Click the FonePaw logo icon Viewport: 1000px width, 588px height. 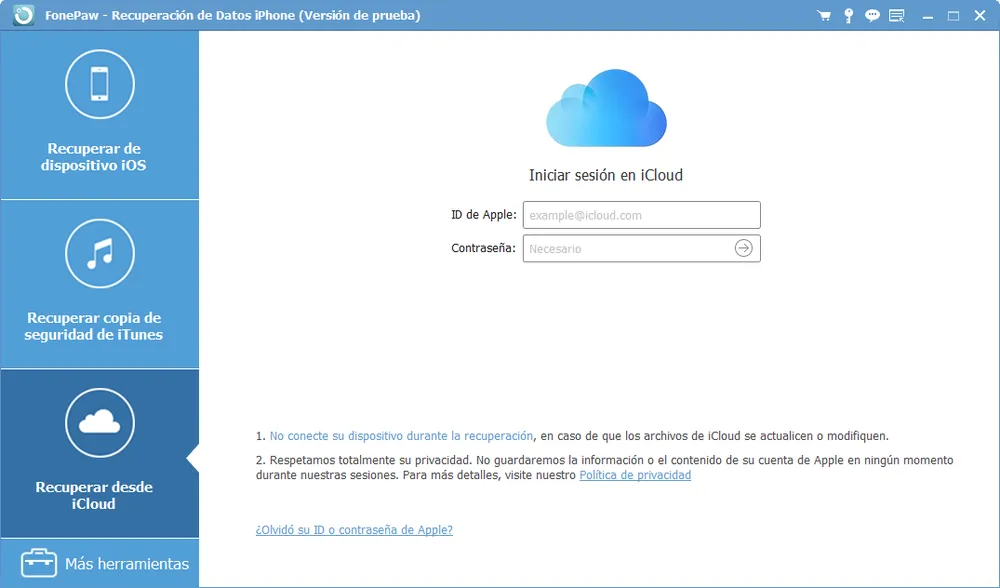click(22, 15)
